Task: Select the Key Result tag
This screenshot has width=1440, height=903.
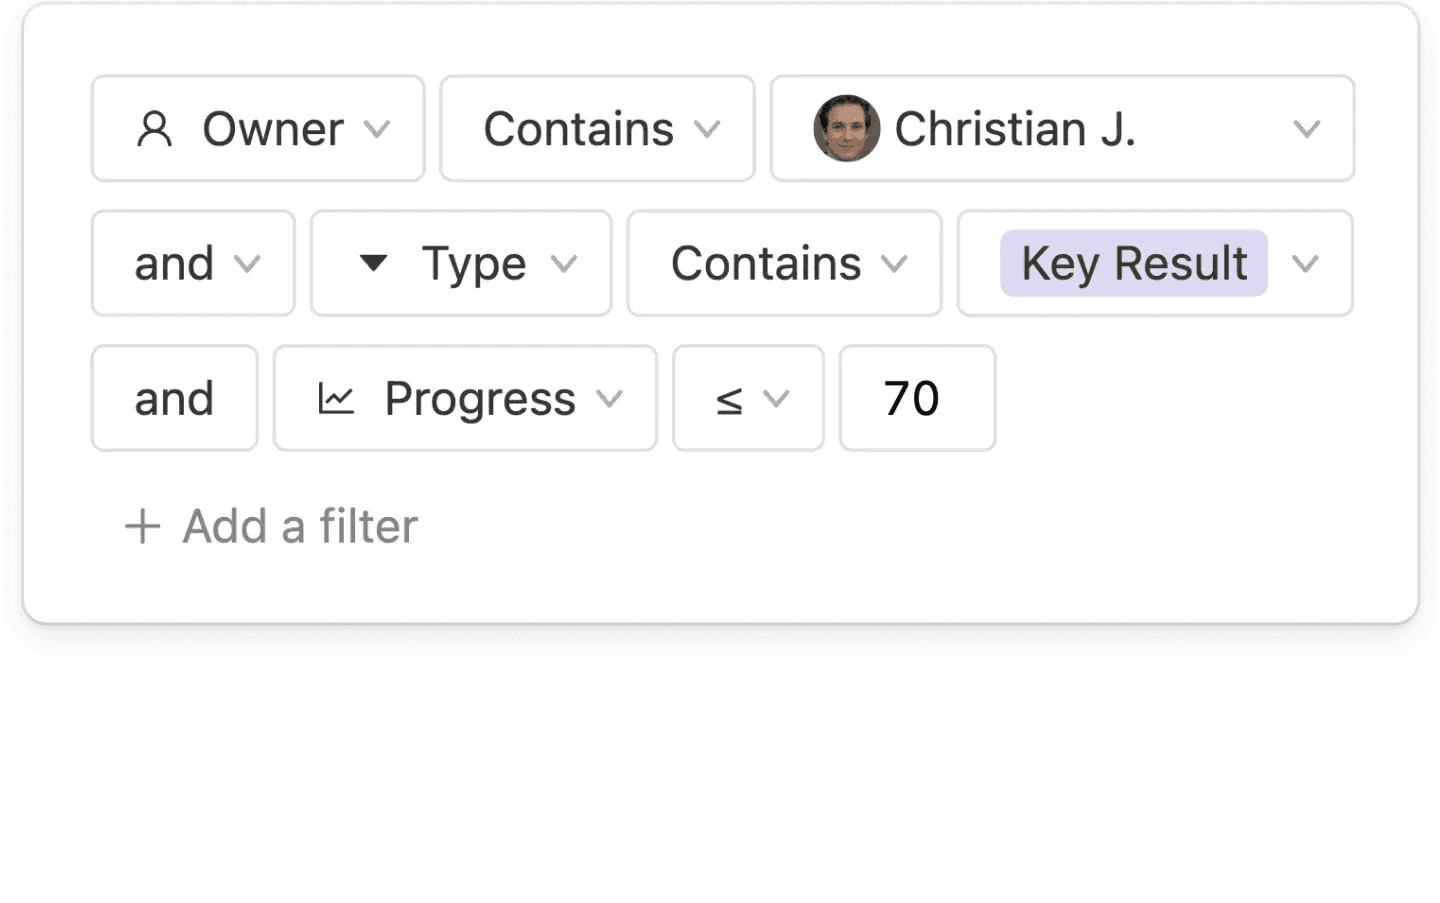Action: (x=1133, y=263)
